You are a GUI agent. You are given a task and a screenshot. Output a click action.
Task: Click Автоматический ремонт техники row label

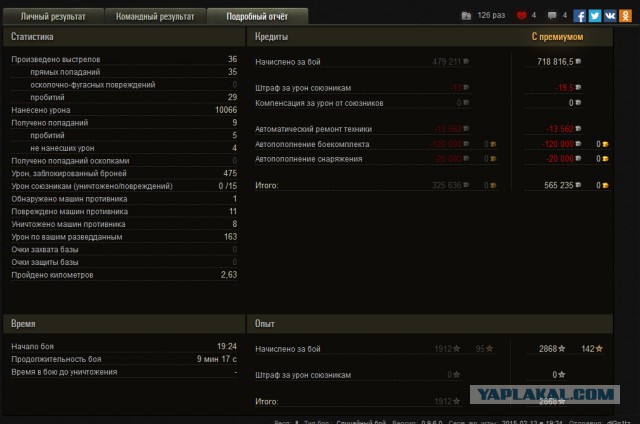(313, 129)
